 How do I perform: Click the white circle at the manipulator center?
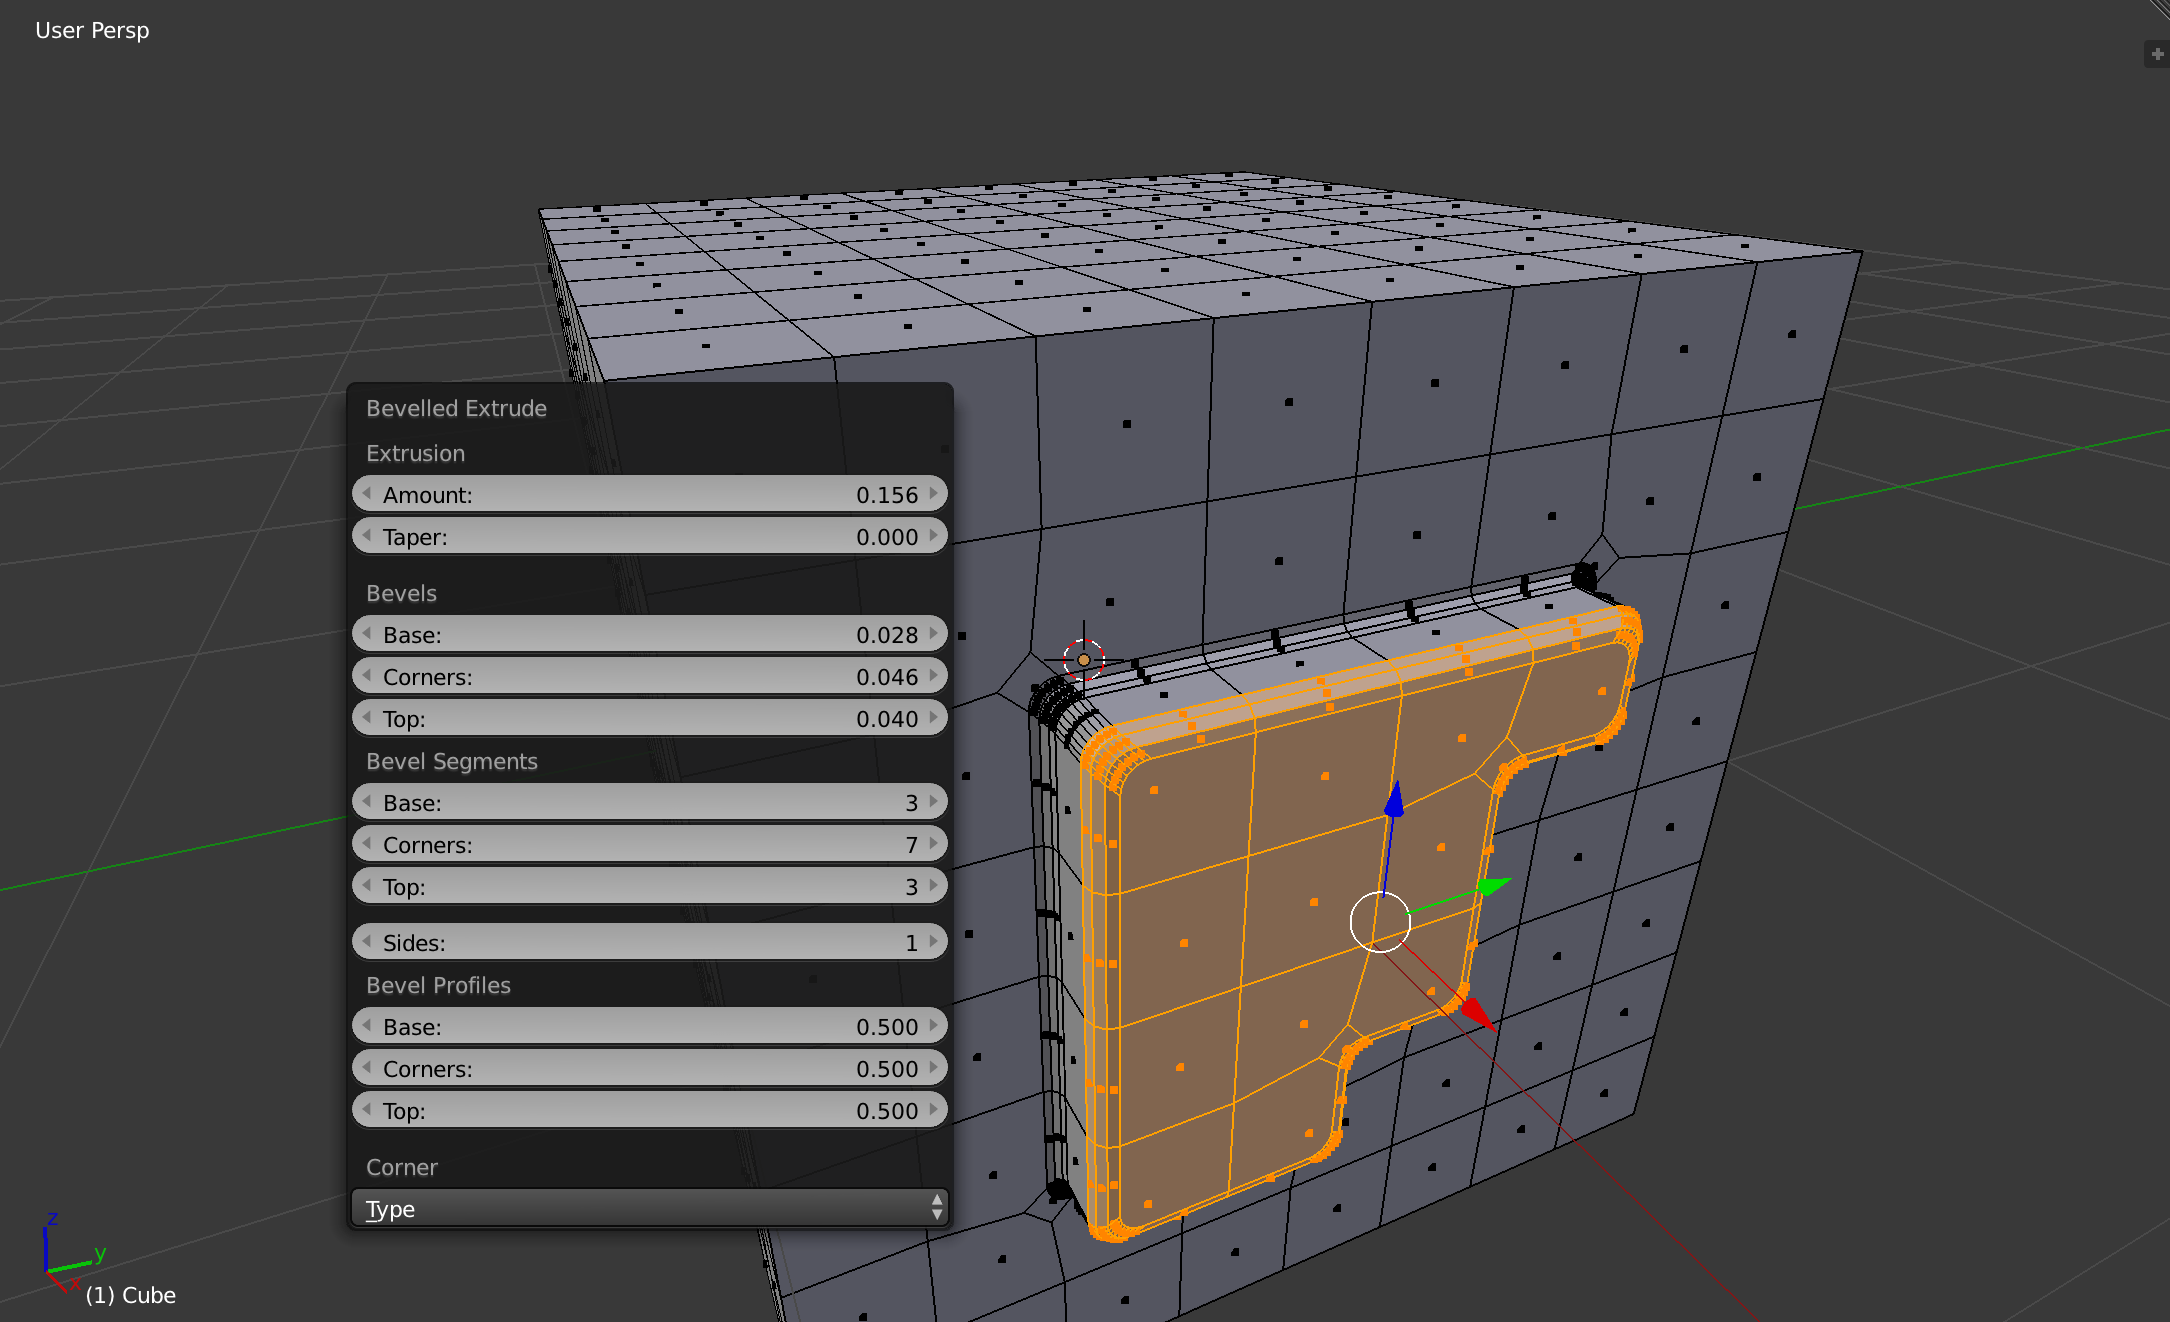point(1380,922)
